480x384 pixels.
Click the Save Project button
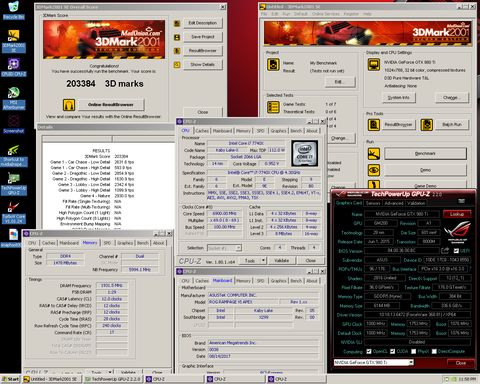pyautogui.click(x=203, y=37)
